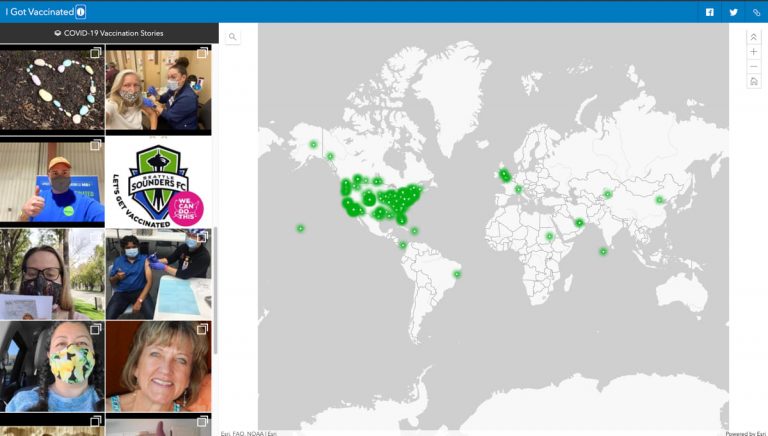The image size is (768, 436).
Task: Select the Sudan area story marker
Action: 550,237
